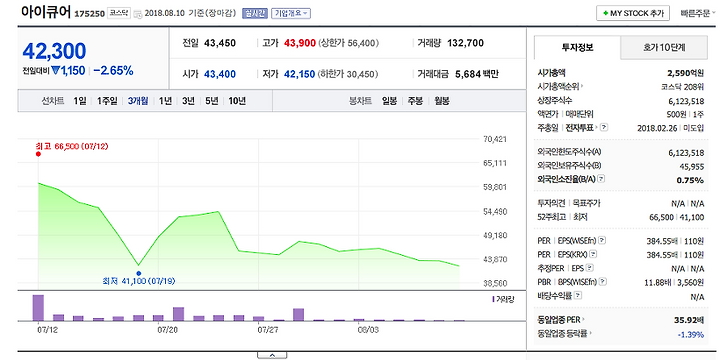Click the 코스닥 market badge
The width and height of the screenshot is (720, 360).
(x=119, y=13)
